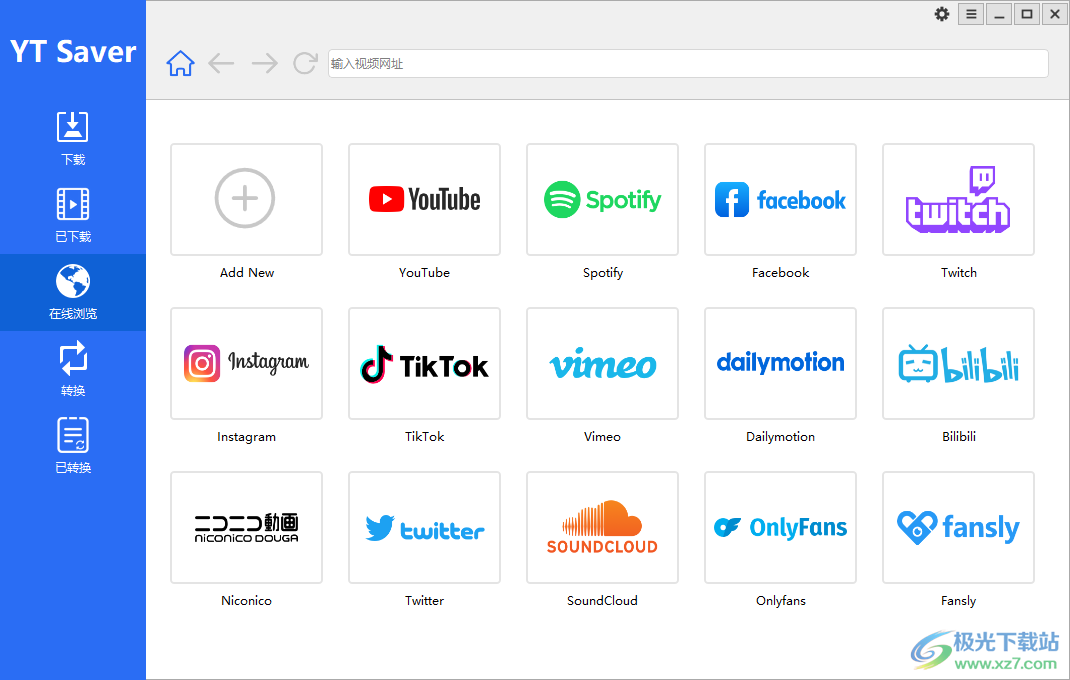
Task: Open the 已转换 converted files section
Action: [72, 447]
